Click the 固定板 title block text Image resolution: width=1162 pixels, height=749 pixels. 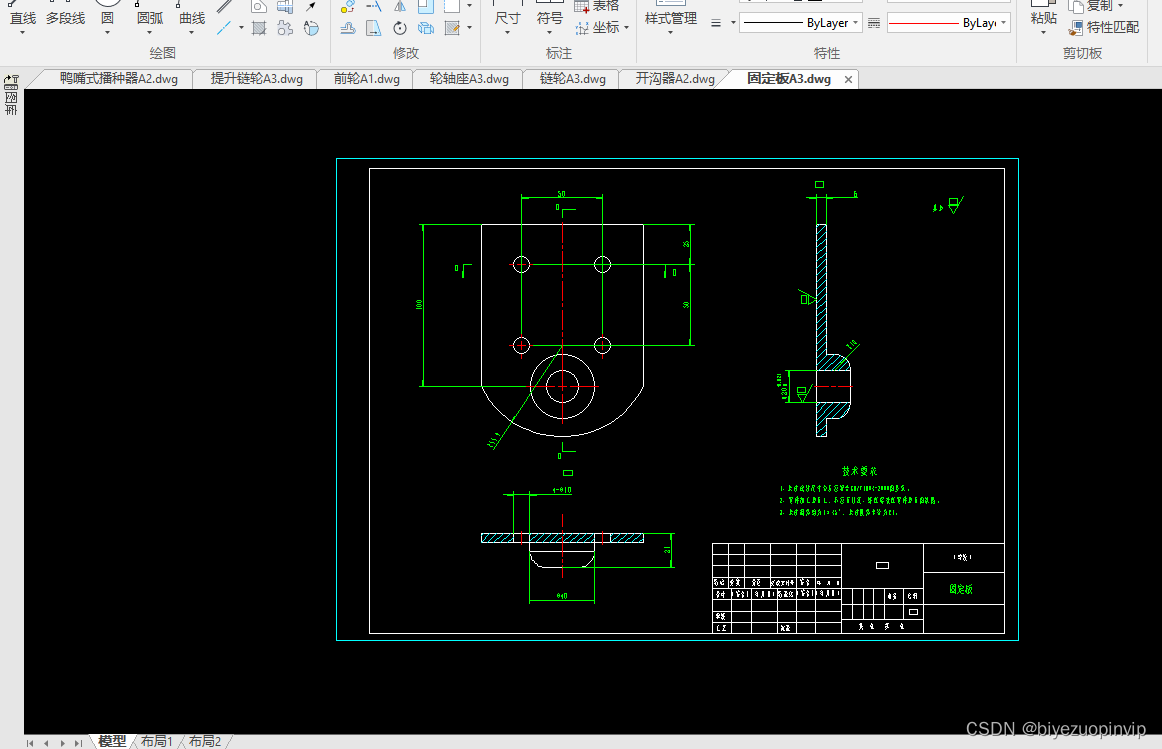coord(961,589)
